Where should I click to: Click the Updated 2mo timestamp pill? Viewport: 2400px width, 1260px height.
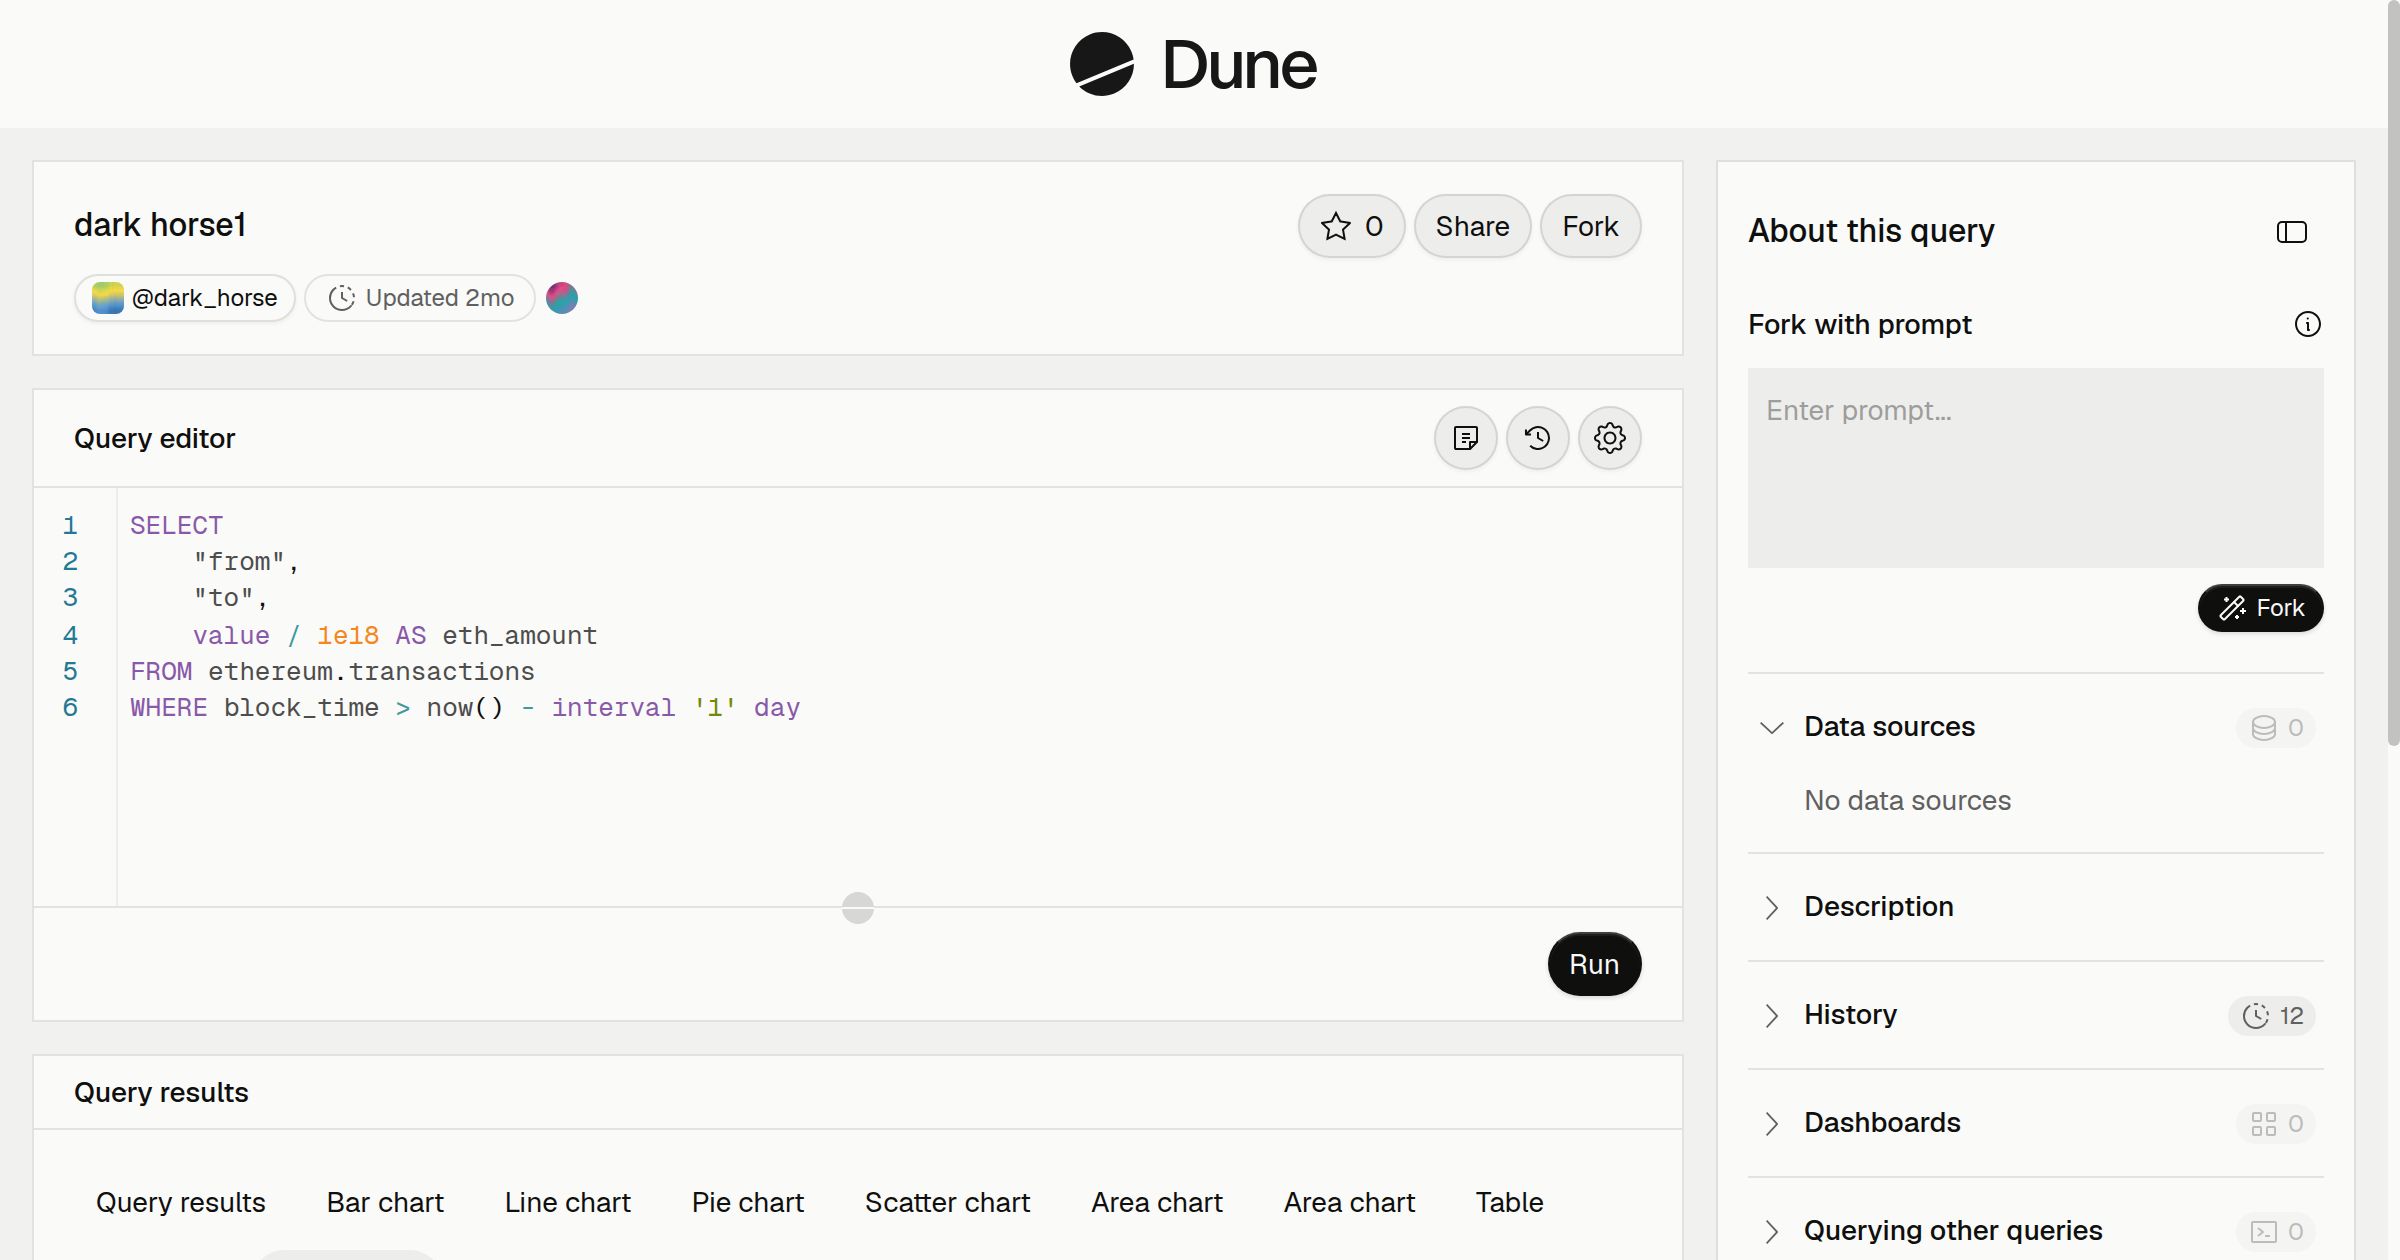(x=420, y=298)
